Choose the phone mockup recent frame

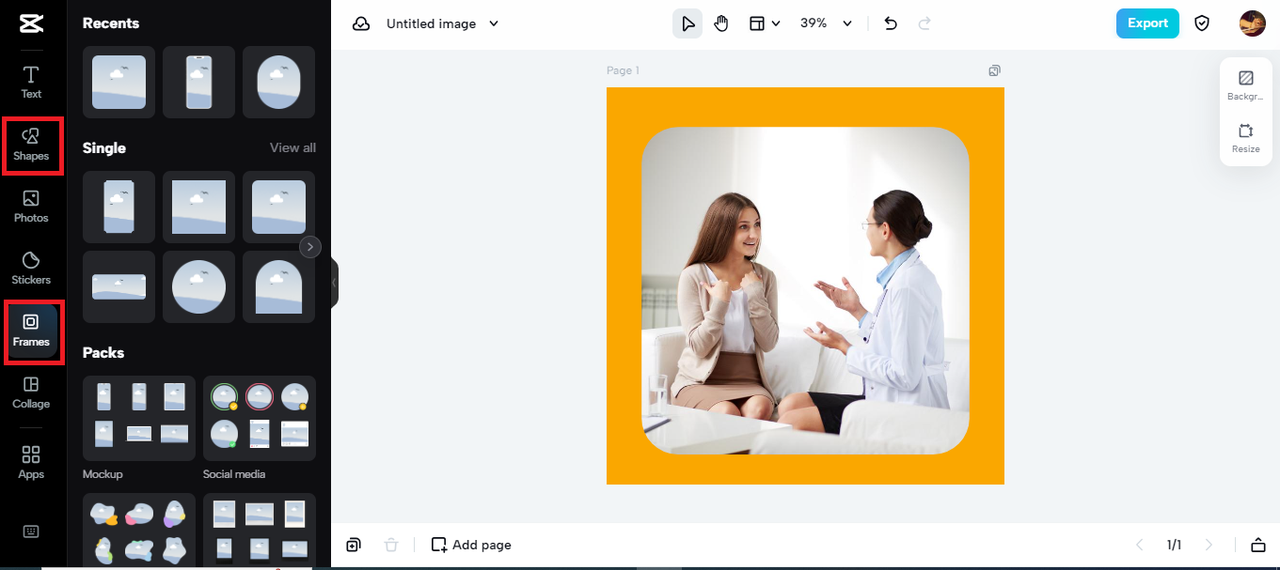[x=199, y=82]
